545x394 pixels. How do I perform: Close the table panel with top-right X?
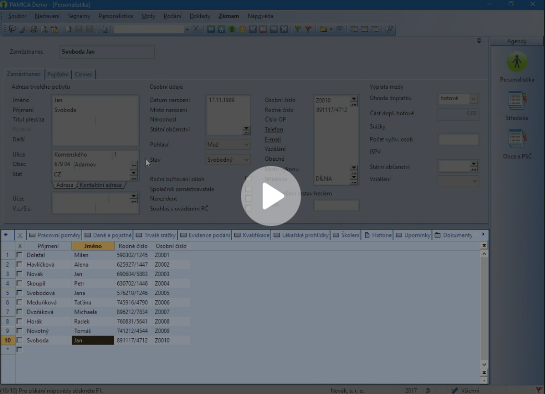point(484,246)
